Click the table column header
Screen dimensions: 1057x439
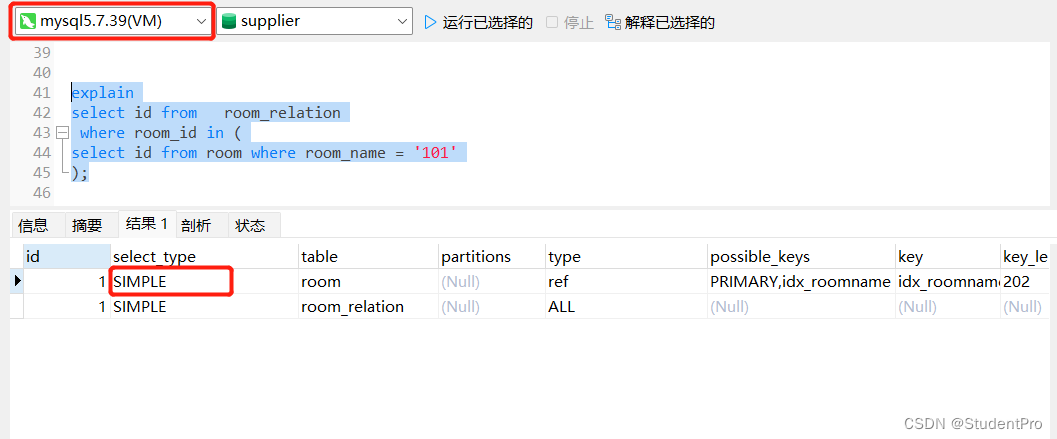368,257
